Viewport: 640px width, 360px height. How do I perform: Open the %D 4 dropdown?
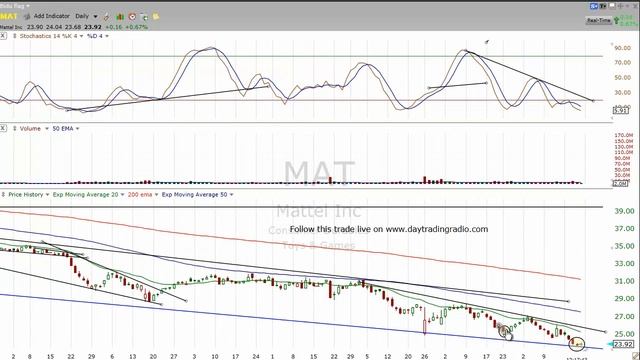[98, 36]
